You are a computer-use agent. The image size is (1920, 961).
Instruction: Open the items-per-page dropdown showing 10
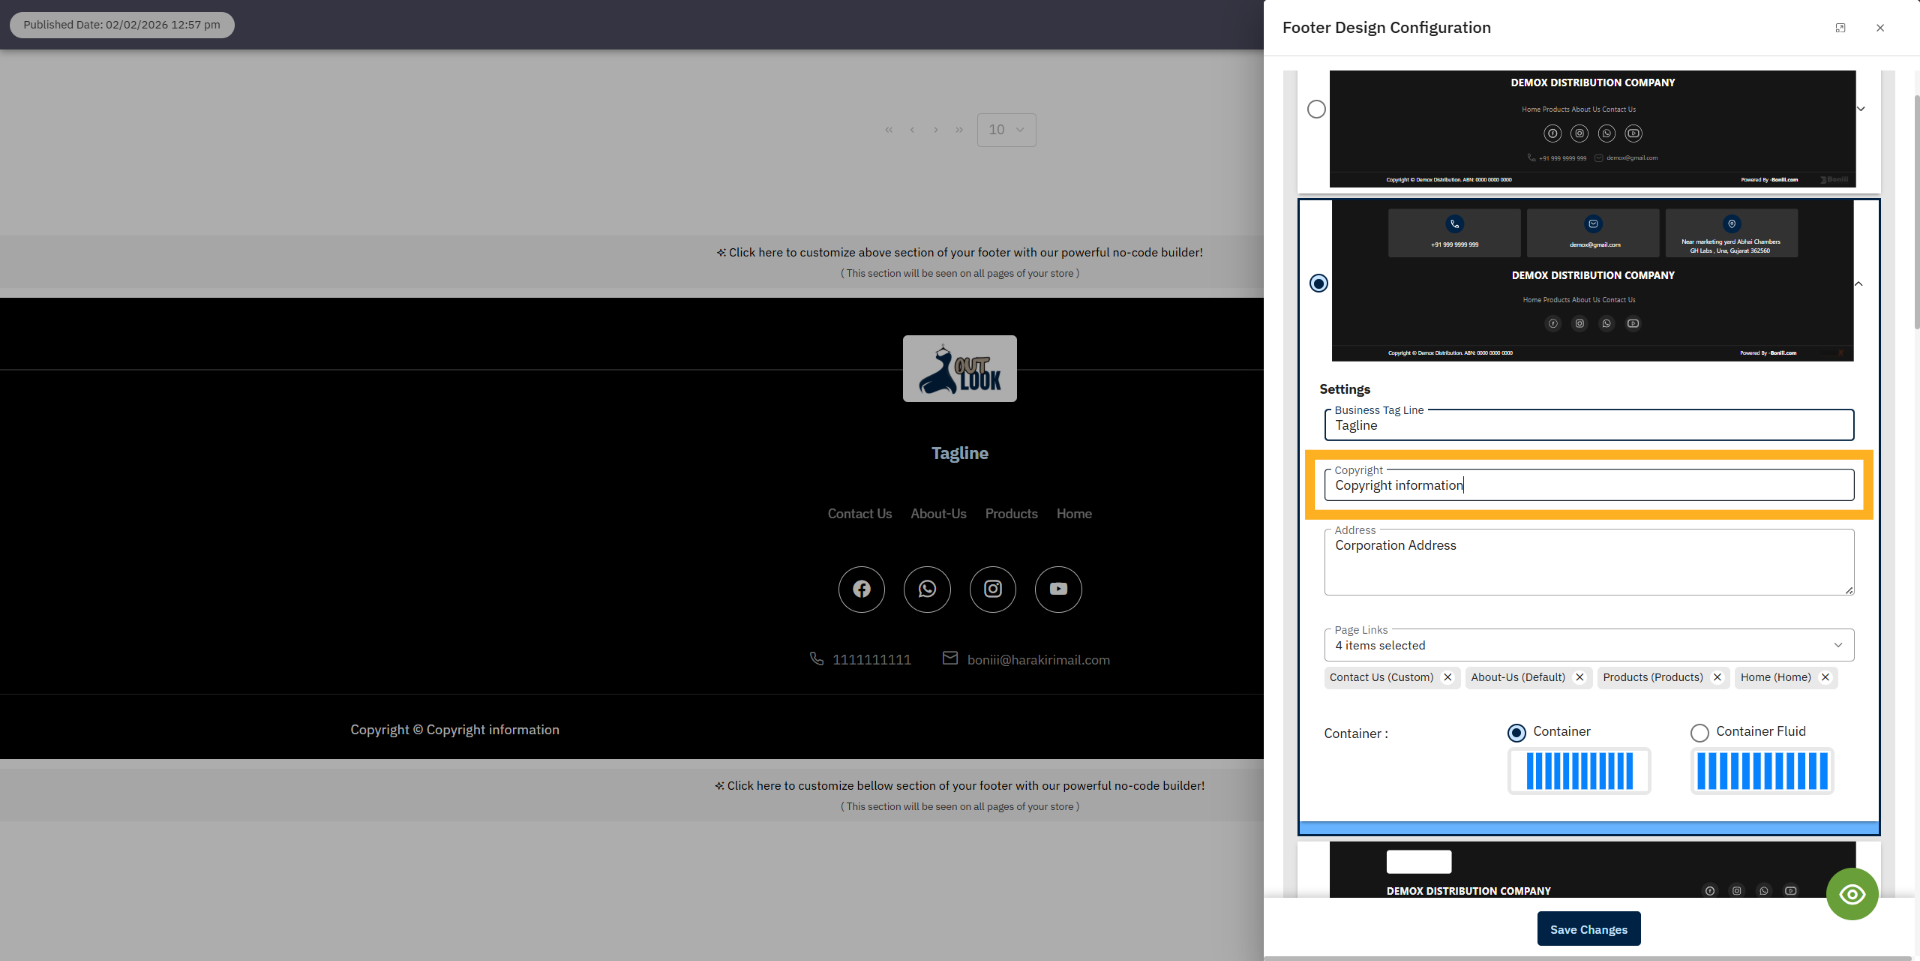pos(1006,129)
